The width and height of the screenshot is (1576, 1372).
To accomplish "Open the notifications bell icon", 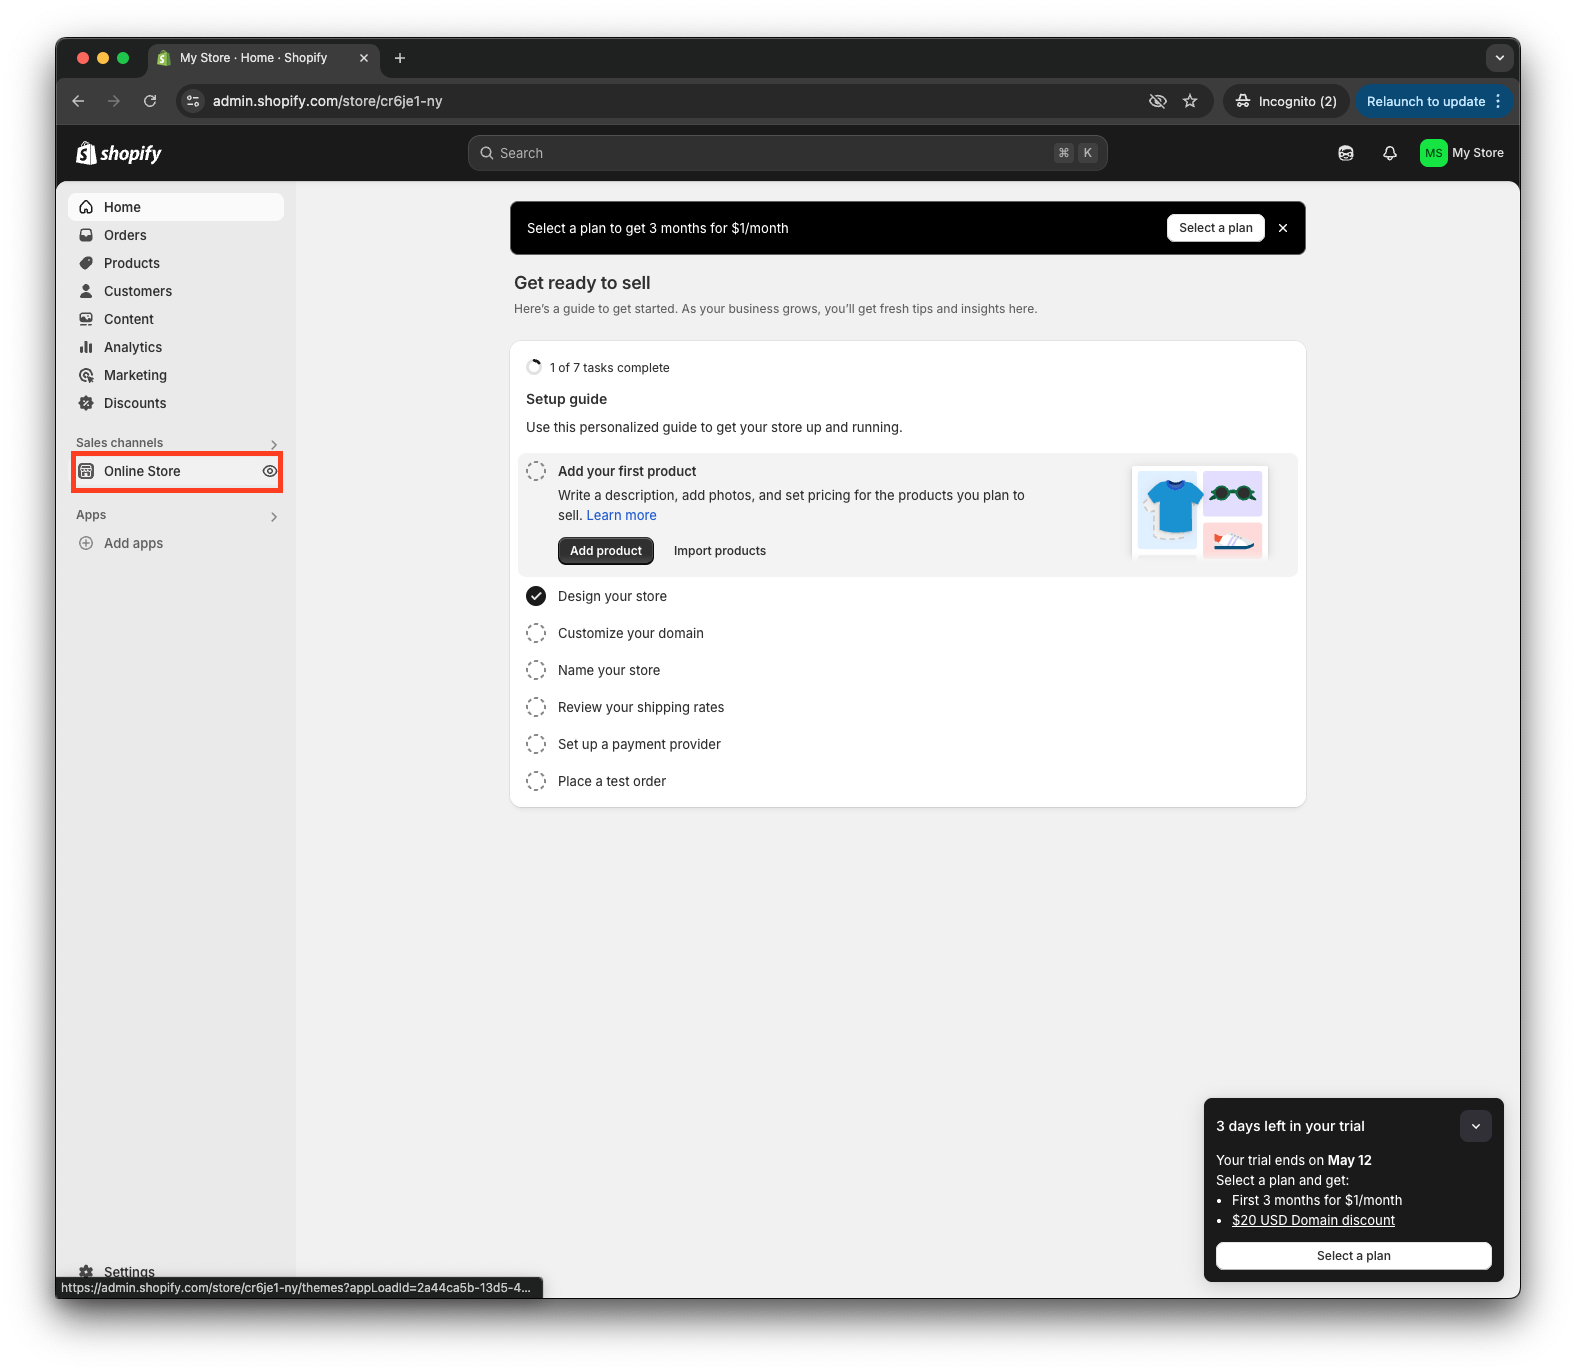I will [x=1389, y=153].
